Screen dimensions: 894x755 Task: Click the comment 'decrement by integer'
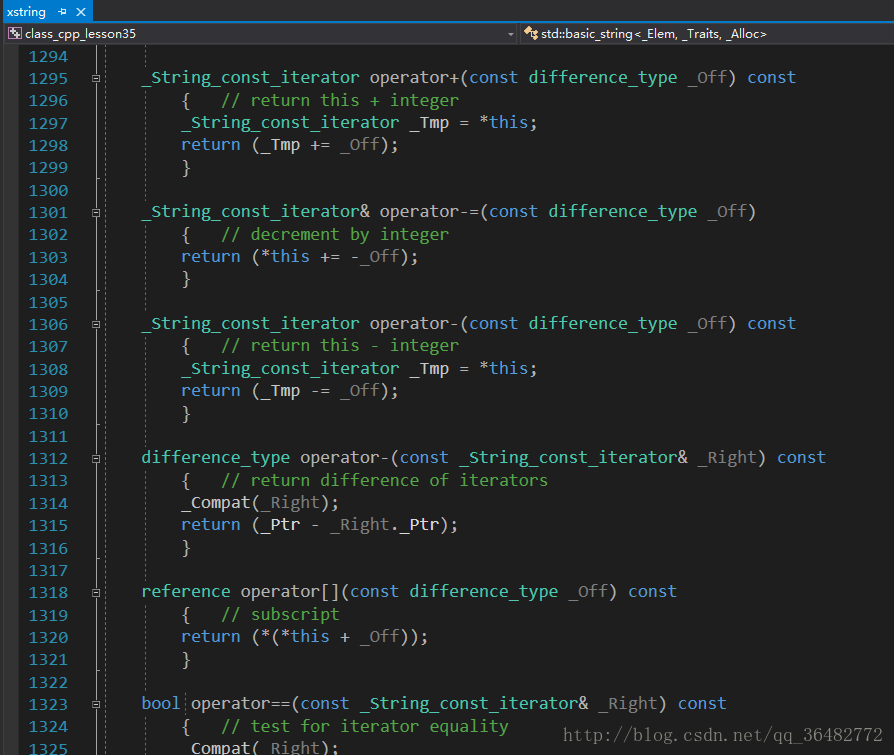335,234
